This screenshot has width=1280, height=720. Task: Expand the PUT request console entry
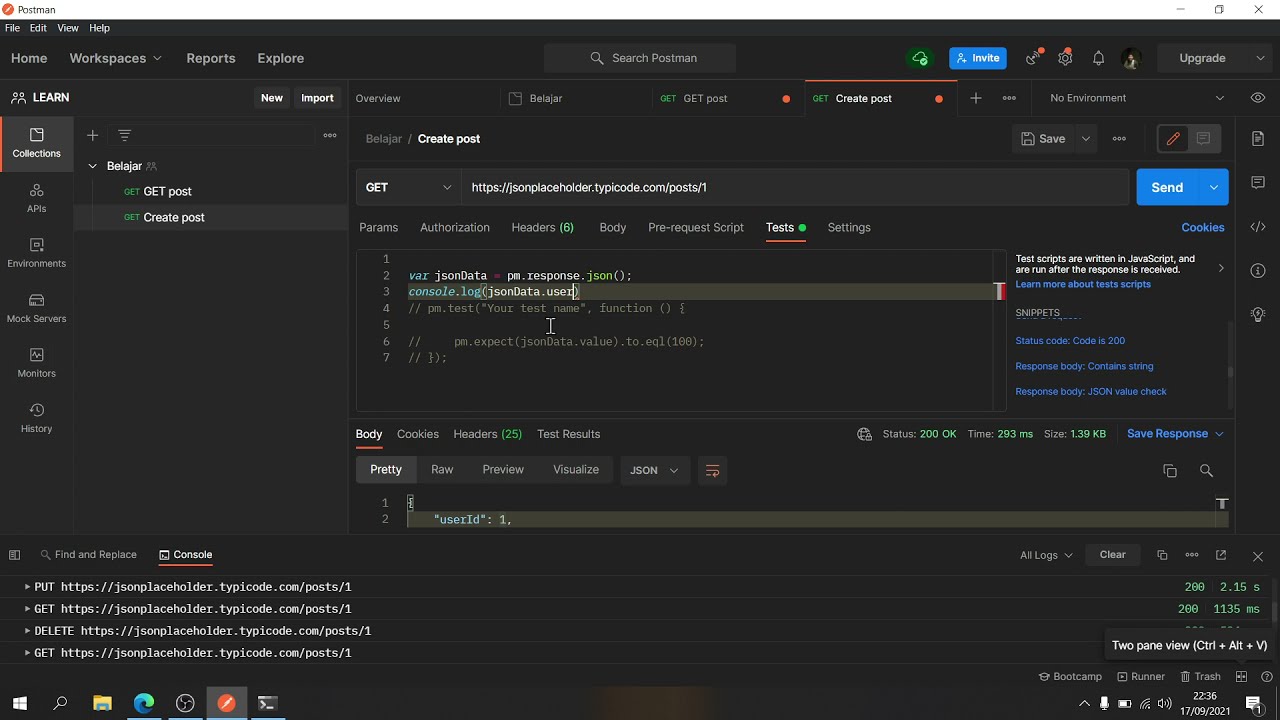28,587
